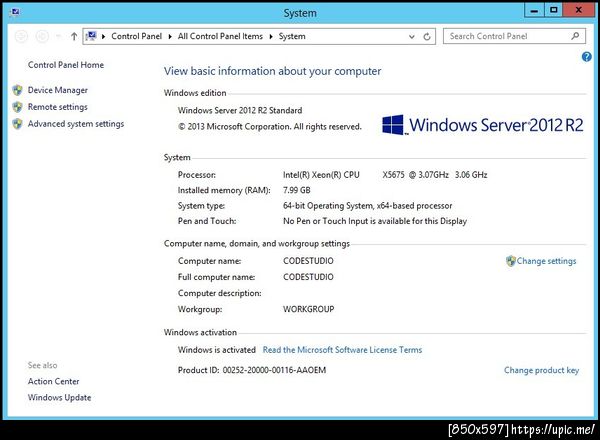
Task: Click Change product key
Action: [x=541, y=370]
